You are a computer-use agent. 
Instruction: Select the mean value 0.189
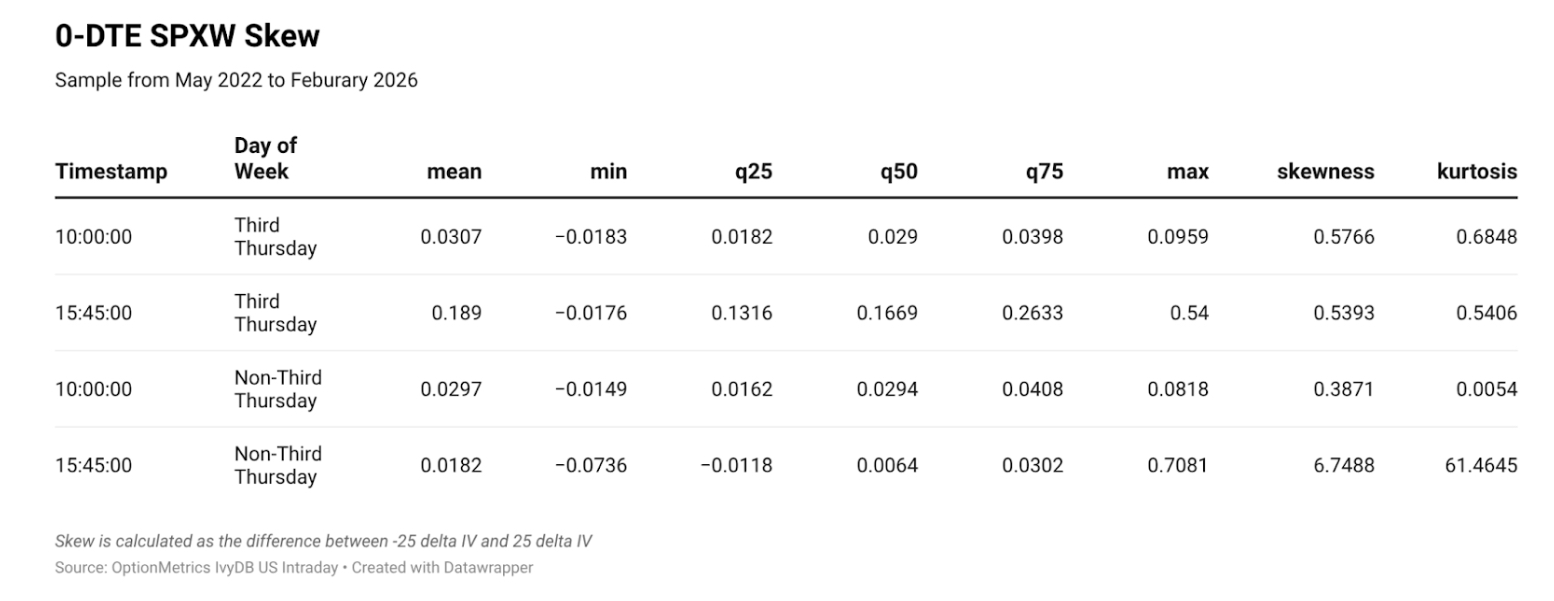coord(456,313)
